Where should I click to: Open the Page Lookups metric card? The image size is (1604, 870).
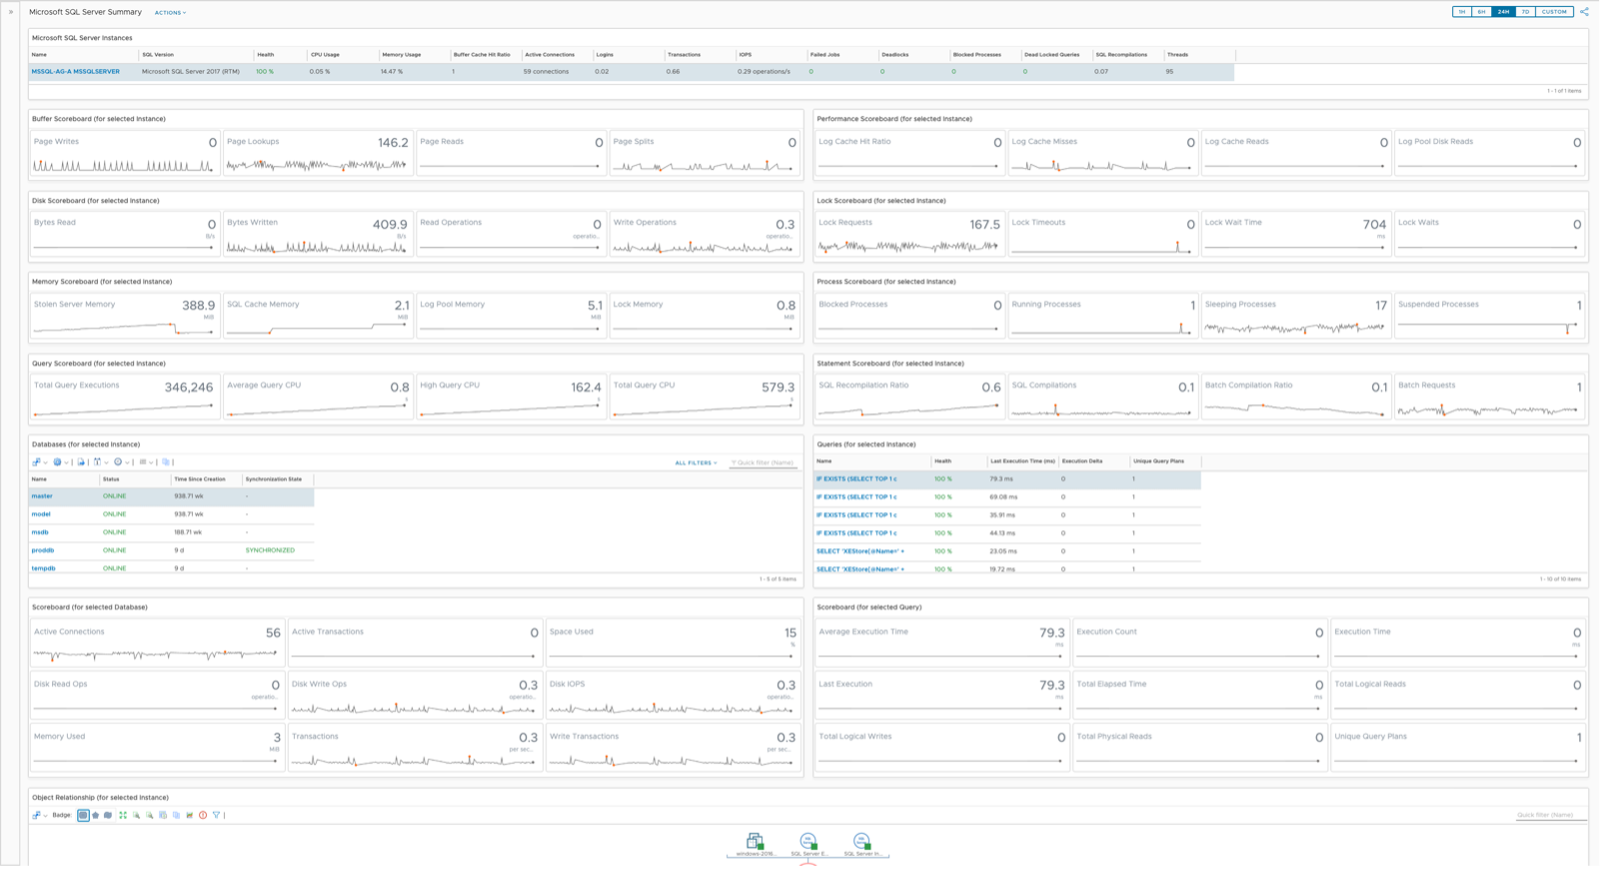(x=318, y=155)
